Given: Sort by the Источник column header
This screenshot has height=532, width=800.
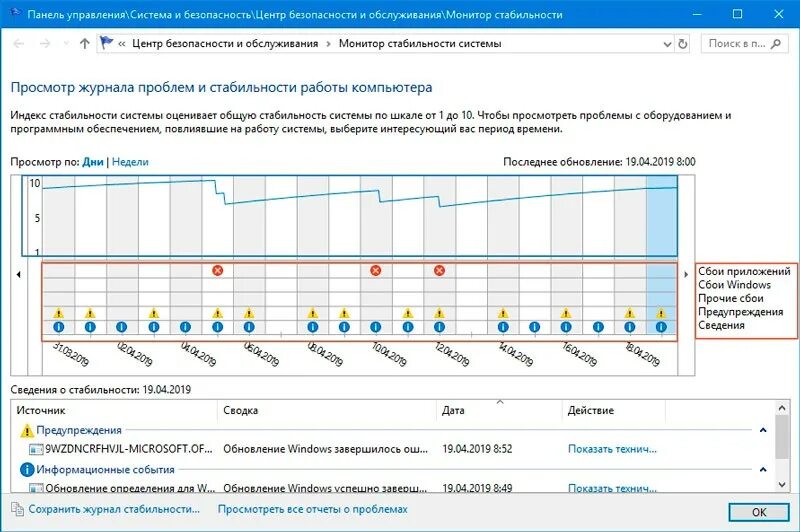Looking at the screenshot, I should point(115,410).
